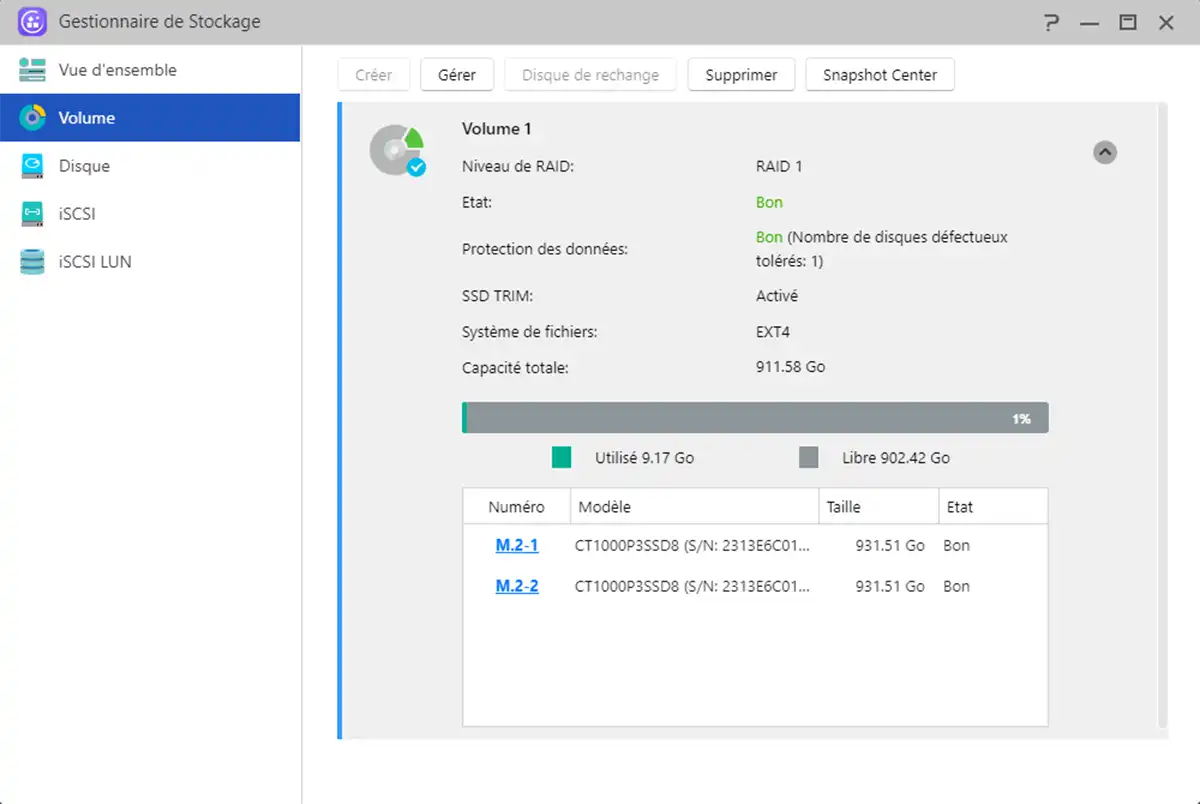Click the Volume 1 disk status icon

pyautogui.click(x=397, y=150)
